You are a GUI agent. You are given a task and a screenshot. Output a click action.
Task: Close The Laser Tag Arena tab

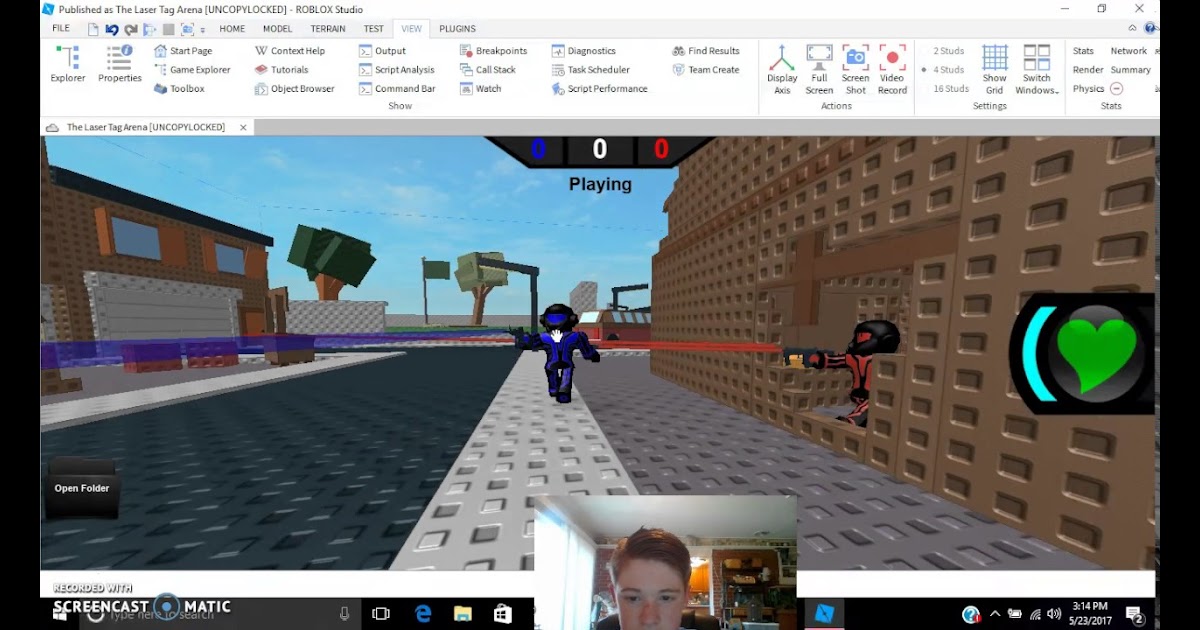(243, 128)
